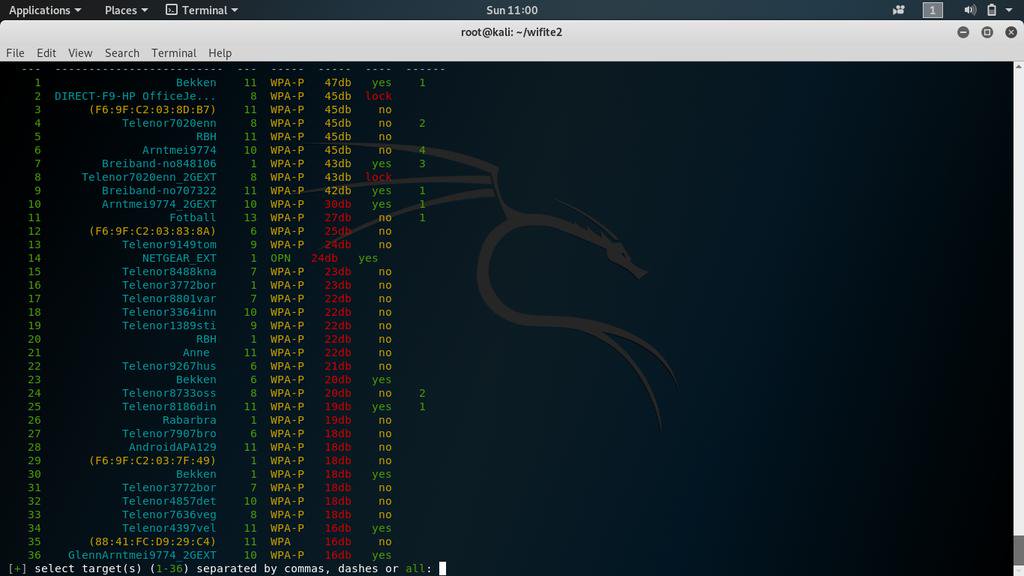
Task: Click the network name Telenor1389sti
Action: pyautogui.click(x=168, y=326)
